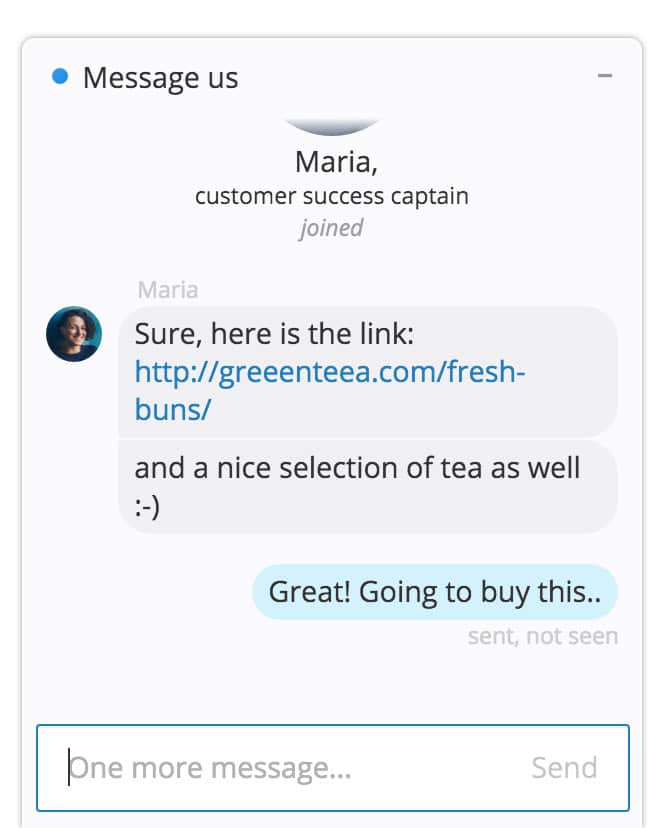The image size is (664, 828).
Task: Click the blank header space beside 'Message us'
Action: 417,77
